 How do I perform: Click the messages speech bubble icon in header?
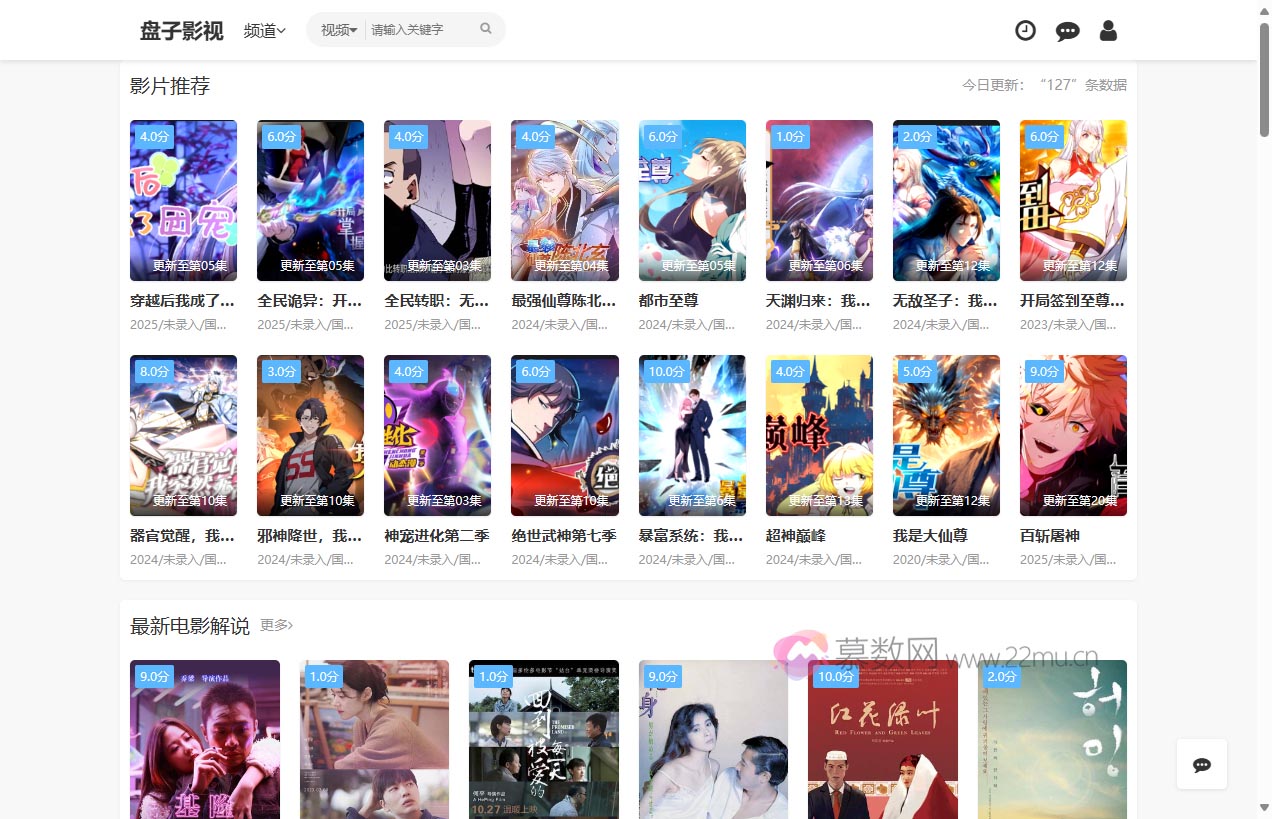pyautogui.click(x=1067, y=31)
